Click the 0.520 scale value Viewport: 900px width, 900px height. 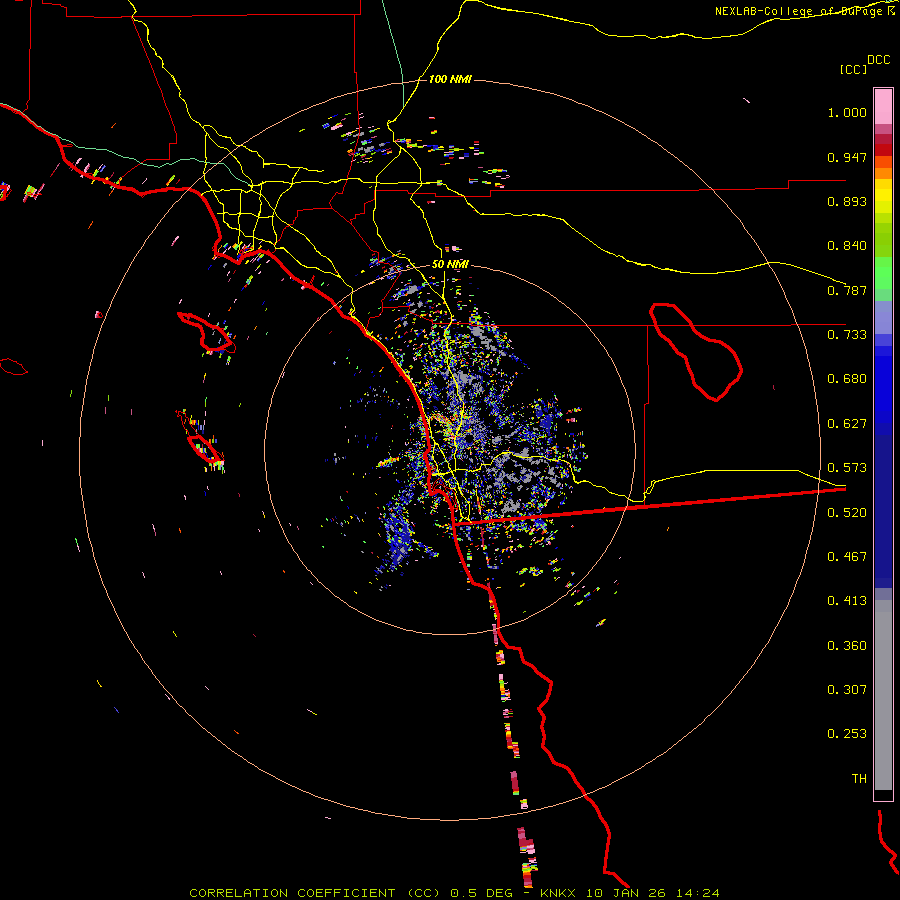(x=847, y=513)
